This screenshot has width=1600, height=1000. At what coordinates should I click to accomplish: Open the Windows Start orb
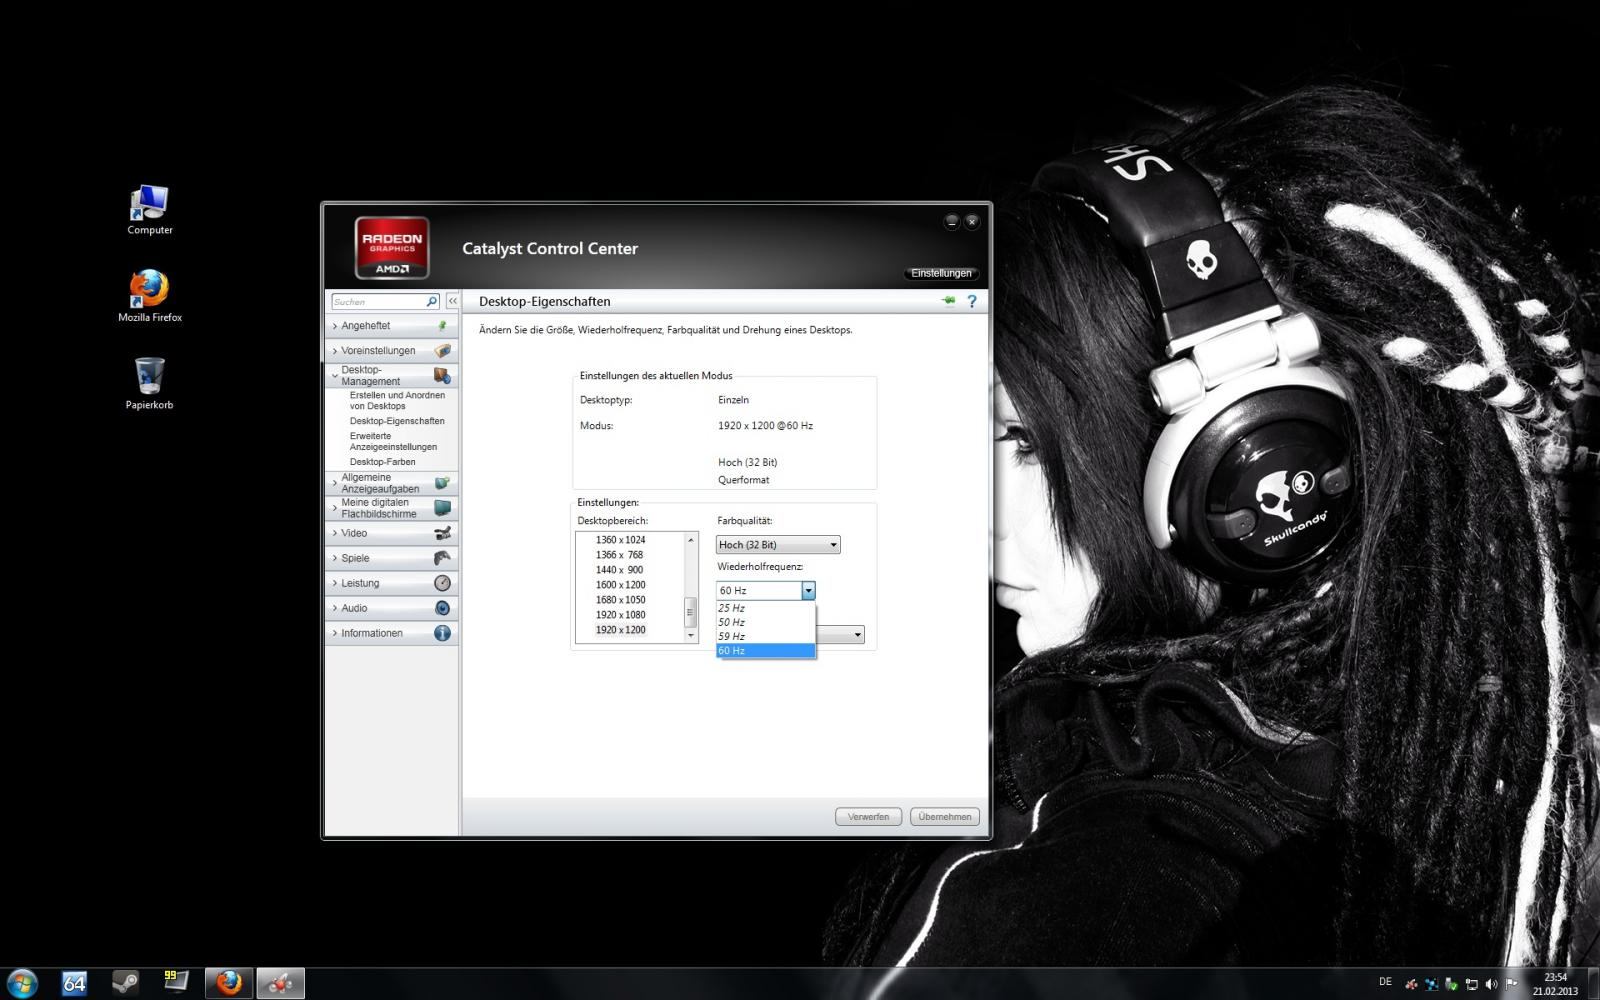[x=22, y=983]
